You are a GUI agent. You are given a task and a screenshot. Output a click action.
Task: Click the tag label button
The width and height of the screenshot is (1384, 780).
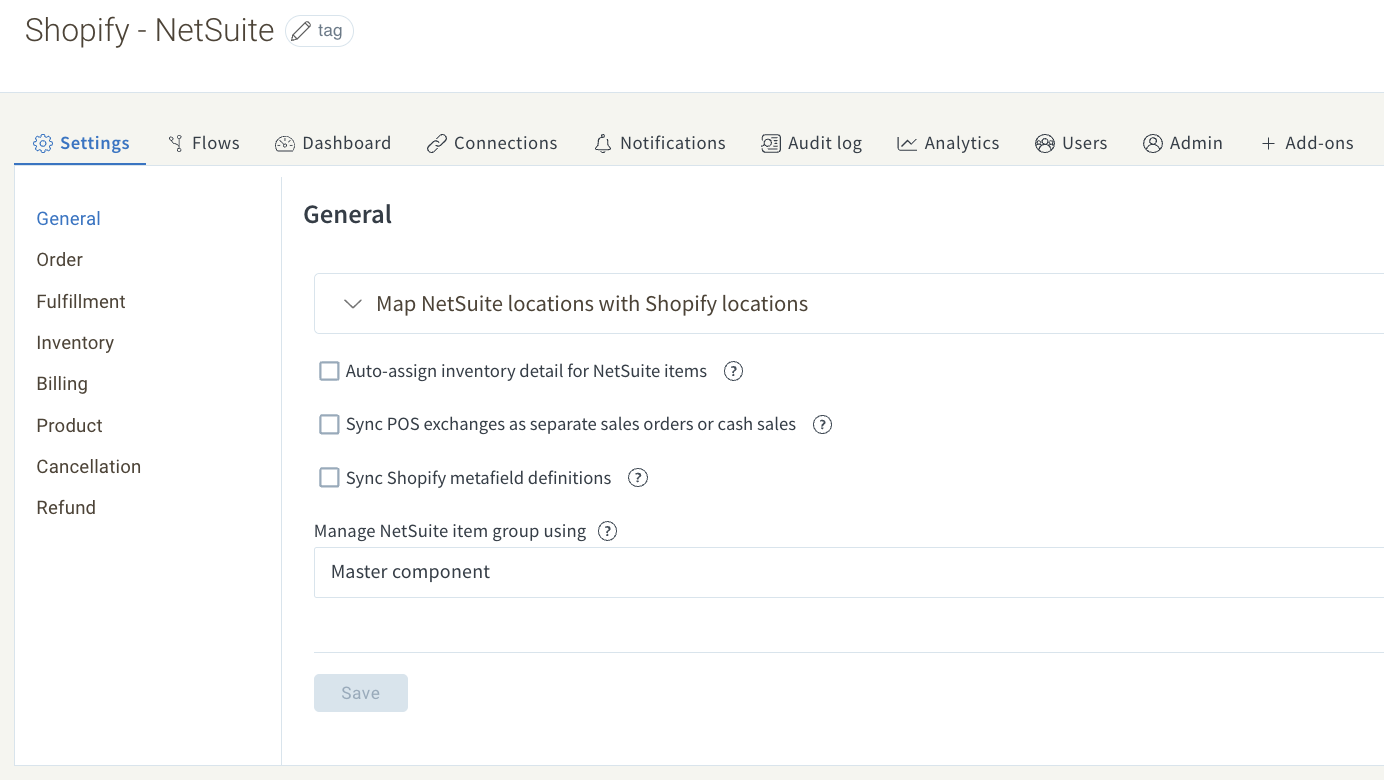point(320,31)
